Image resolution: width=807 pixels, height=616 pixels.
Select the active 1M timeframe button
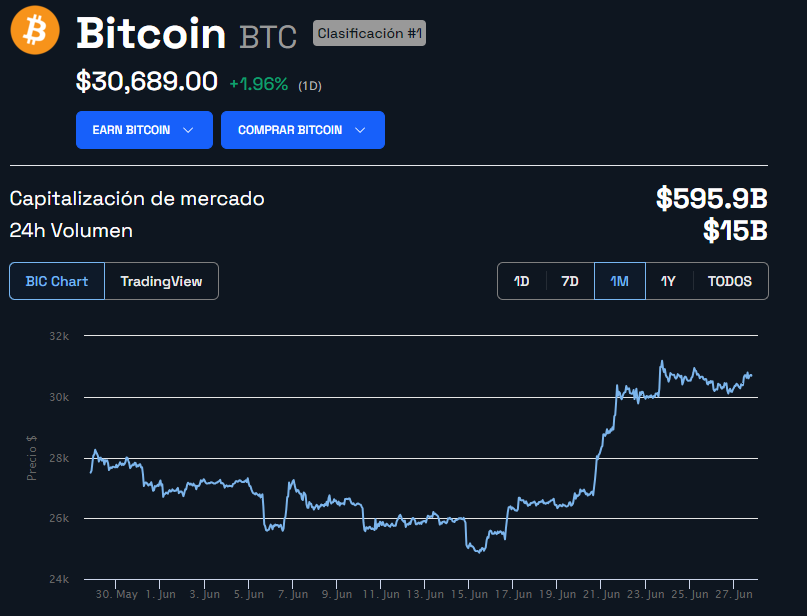[619, 281]
